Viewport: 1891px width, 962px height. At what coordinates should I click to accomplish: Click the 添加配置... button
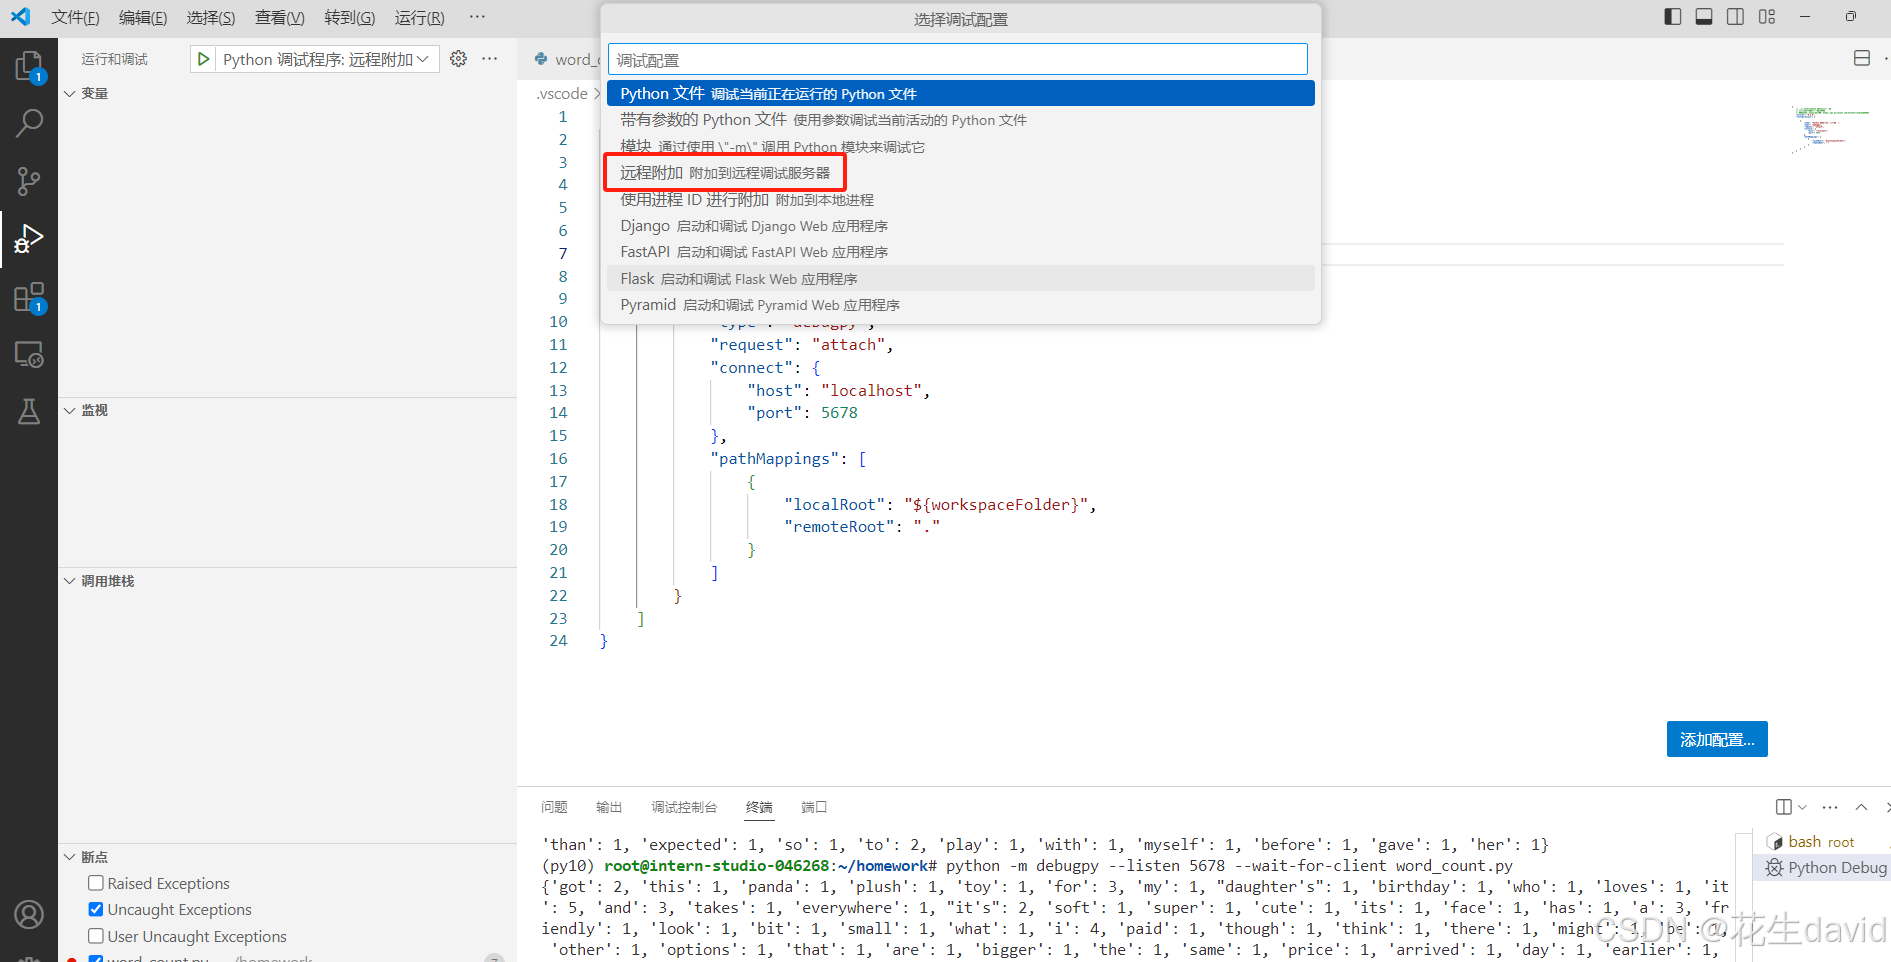1717,739
